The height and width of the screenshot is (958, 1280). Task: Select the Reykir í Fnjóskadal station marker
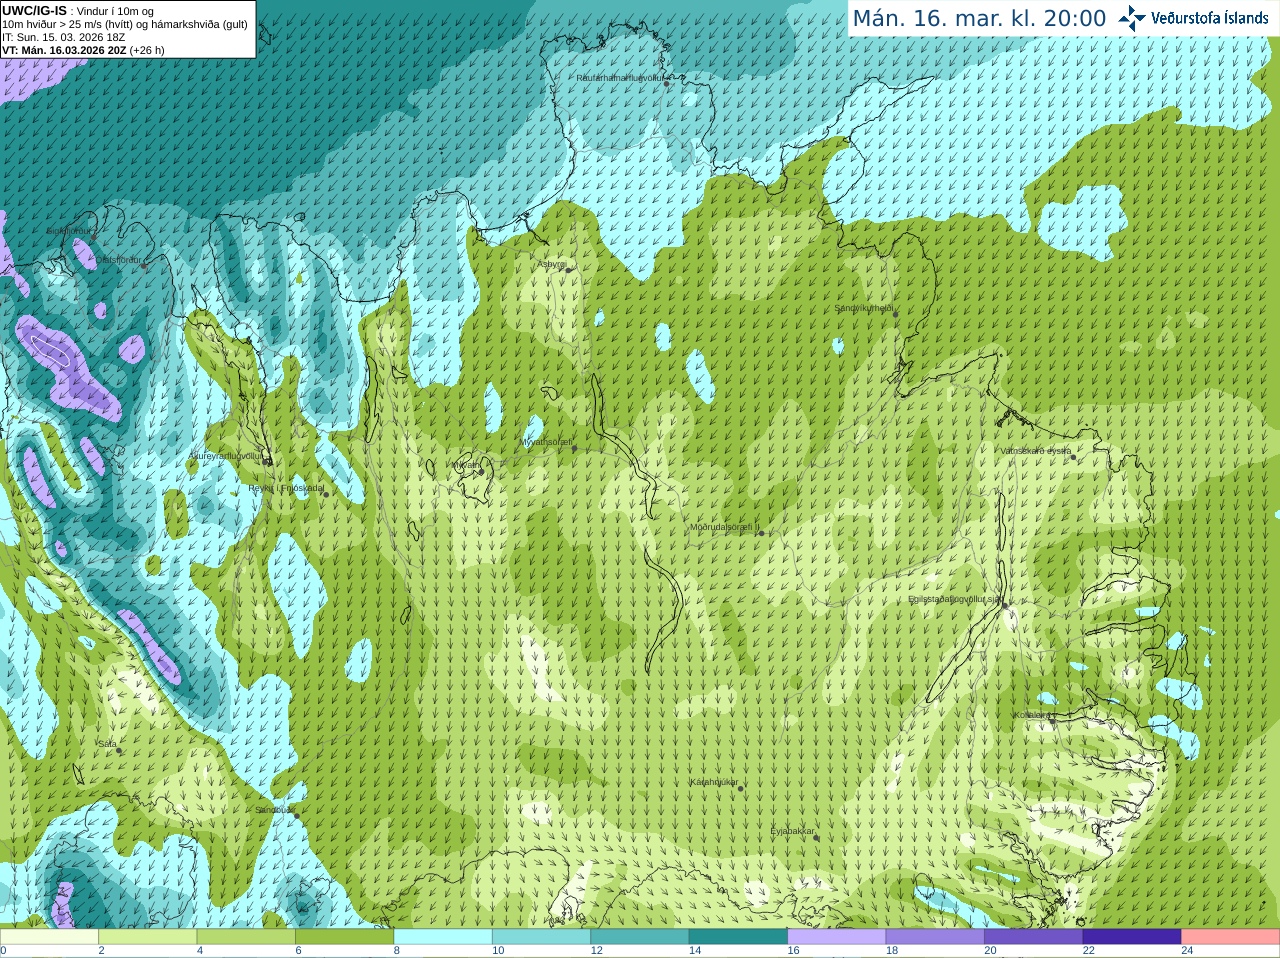pyautogui.click(x=326, y=494)
